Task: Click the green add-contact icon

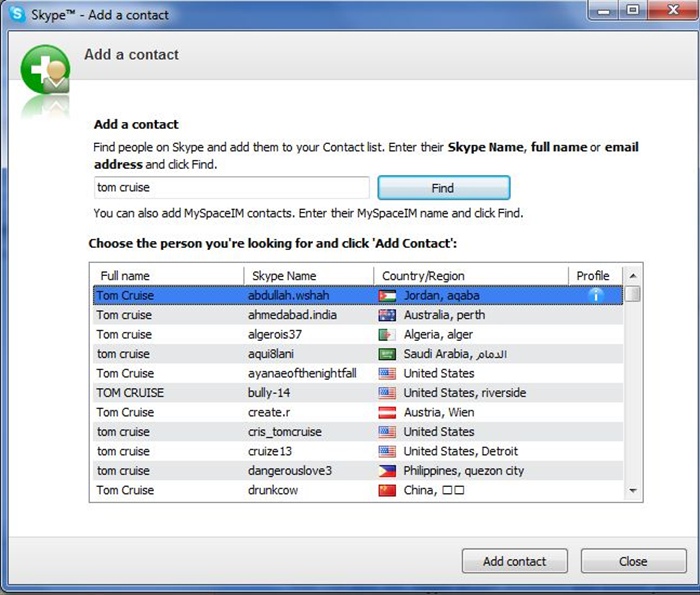Action: [x=46, y=70]
